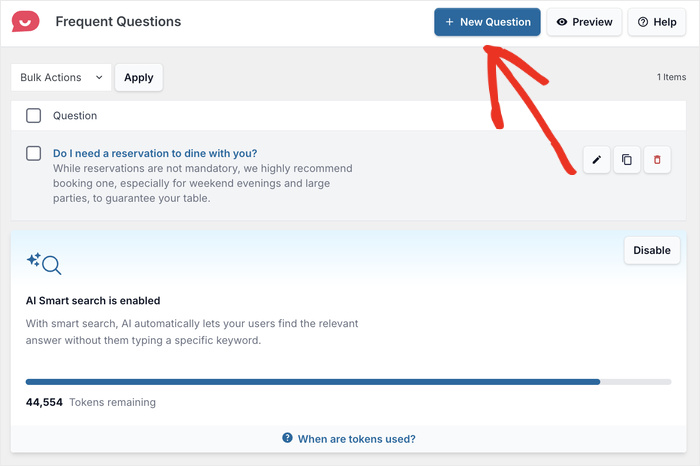Click the Question column header label
This screenshot has width=700, height=466.
(x=75, y=115)
